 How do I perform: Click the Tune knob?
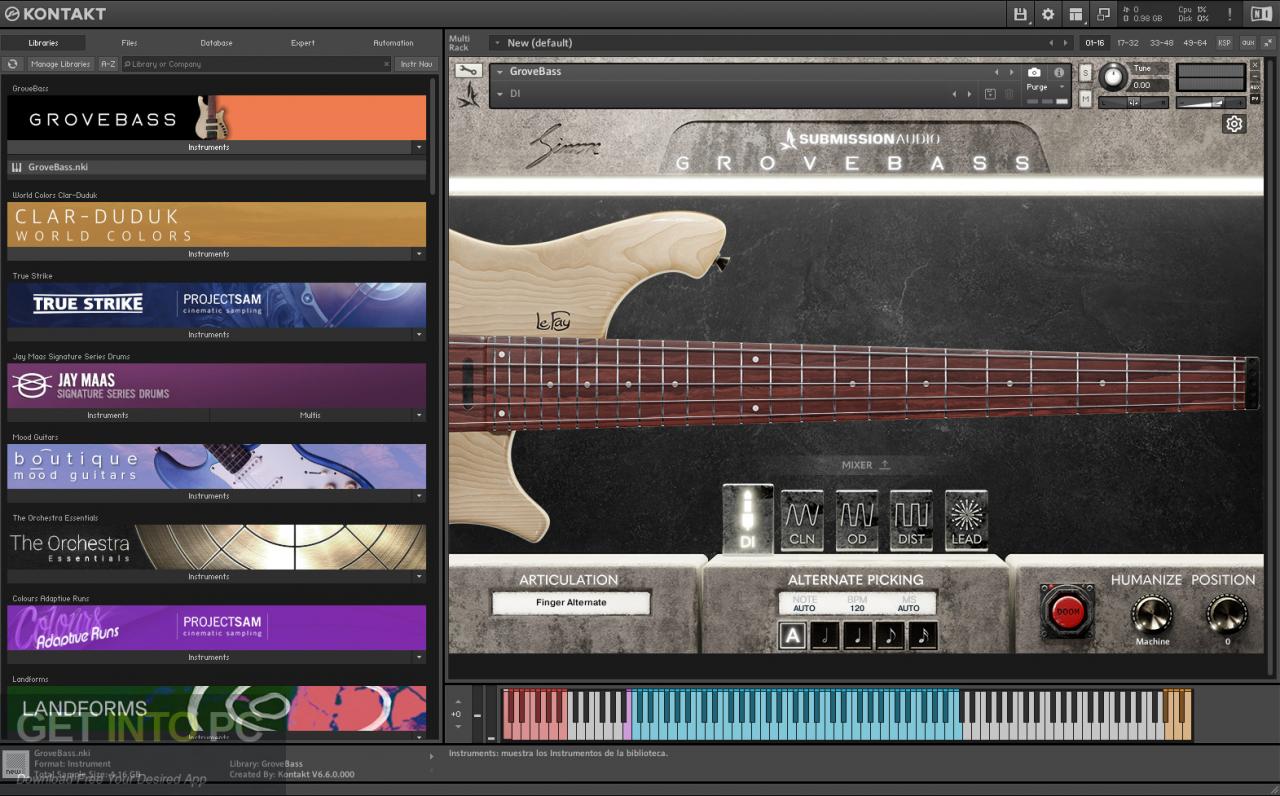point(1112,77)
